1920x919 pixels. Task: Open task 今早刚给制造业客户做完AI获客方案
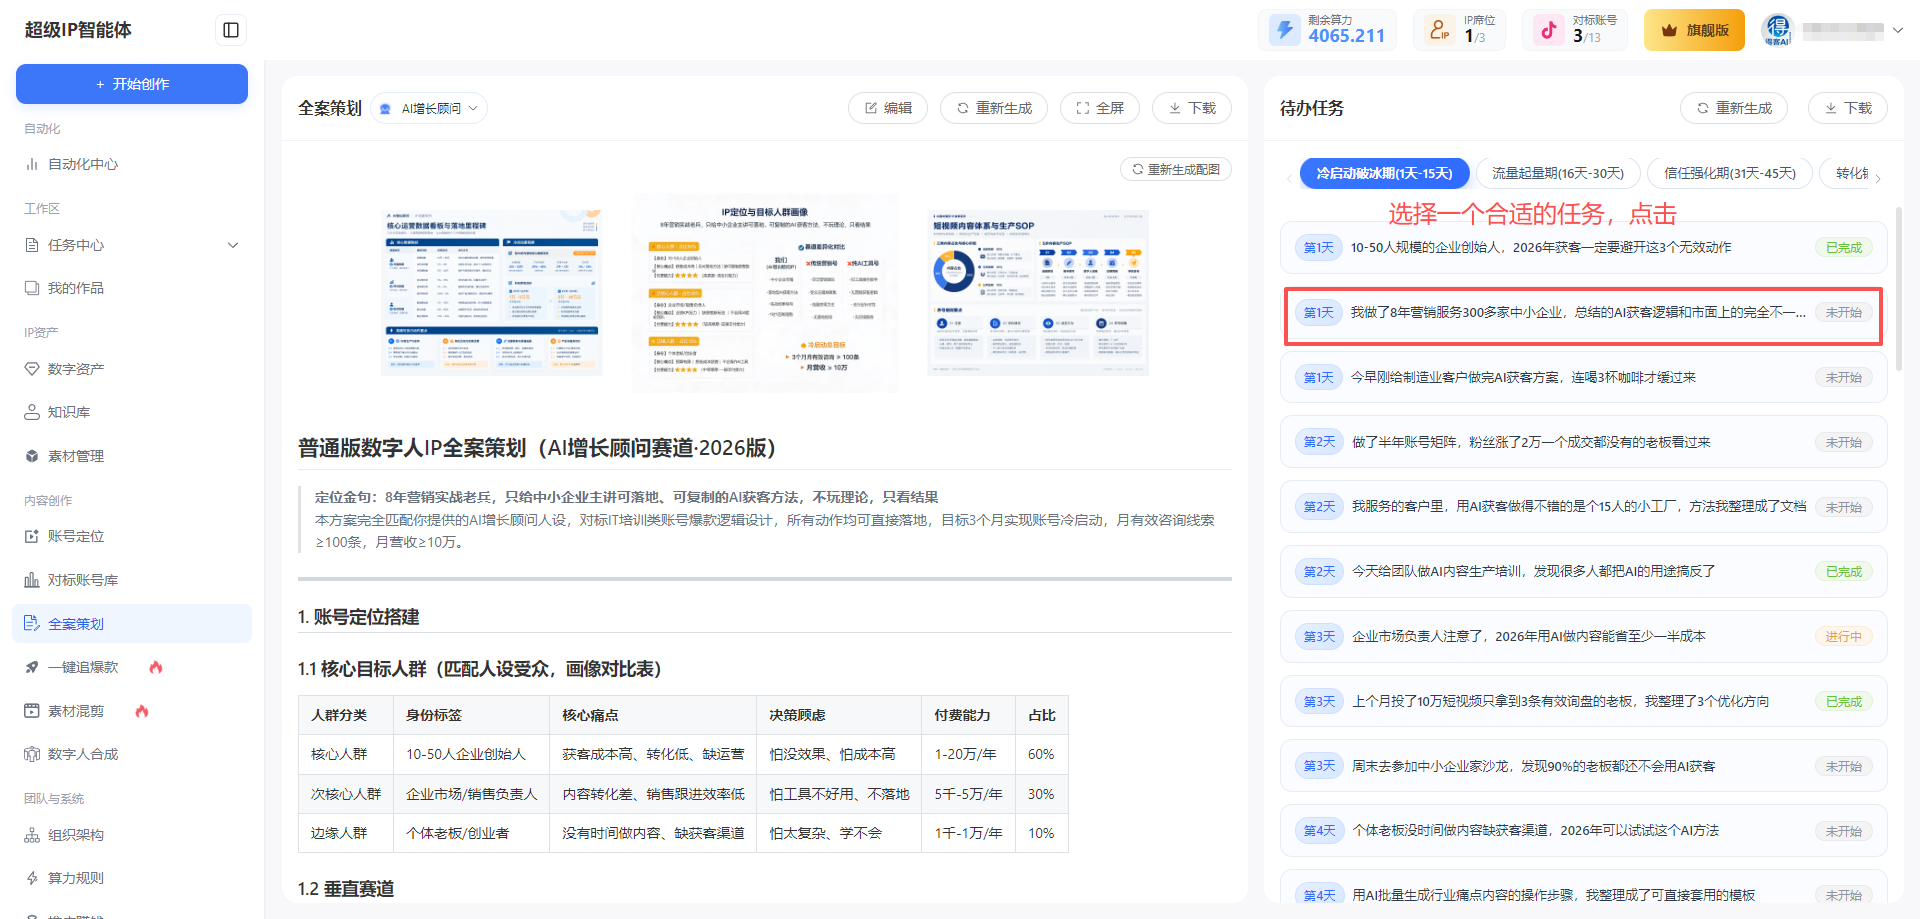pyautogui.click(x=1583, y=377)
